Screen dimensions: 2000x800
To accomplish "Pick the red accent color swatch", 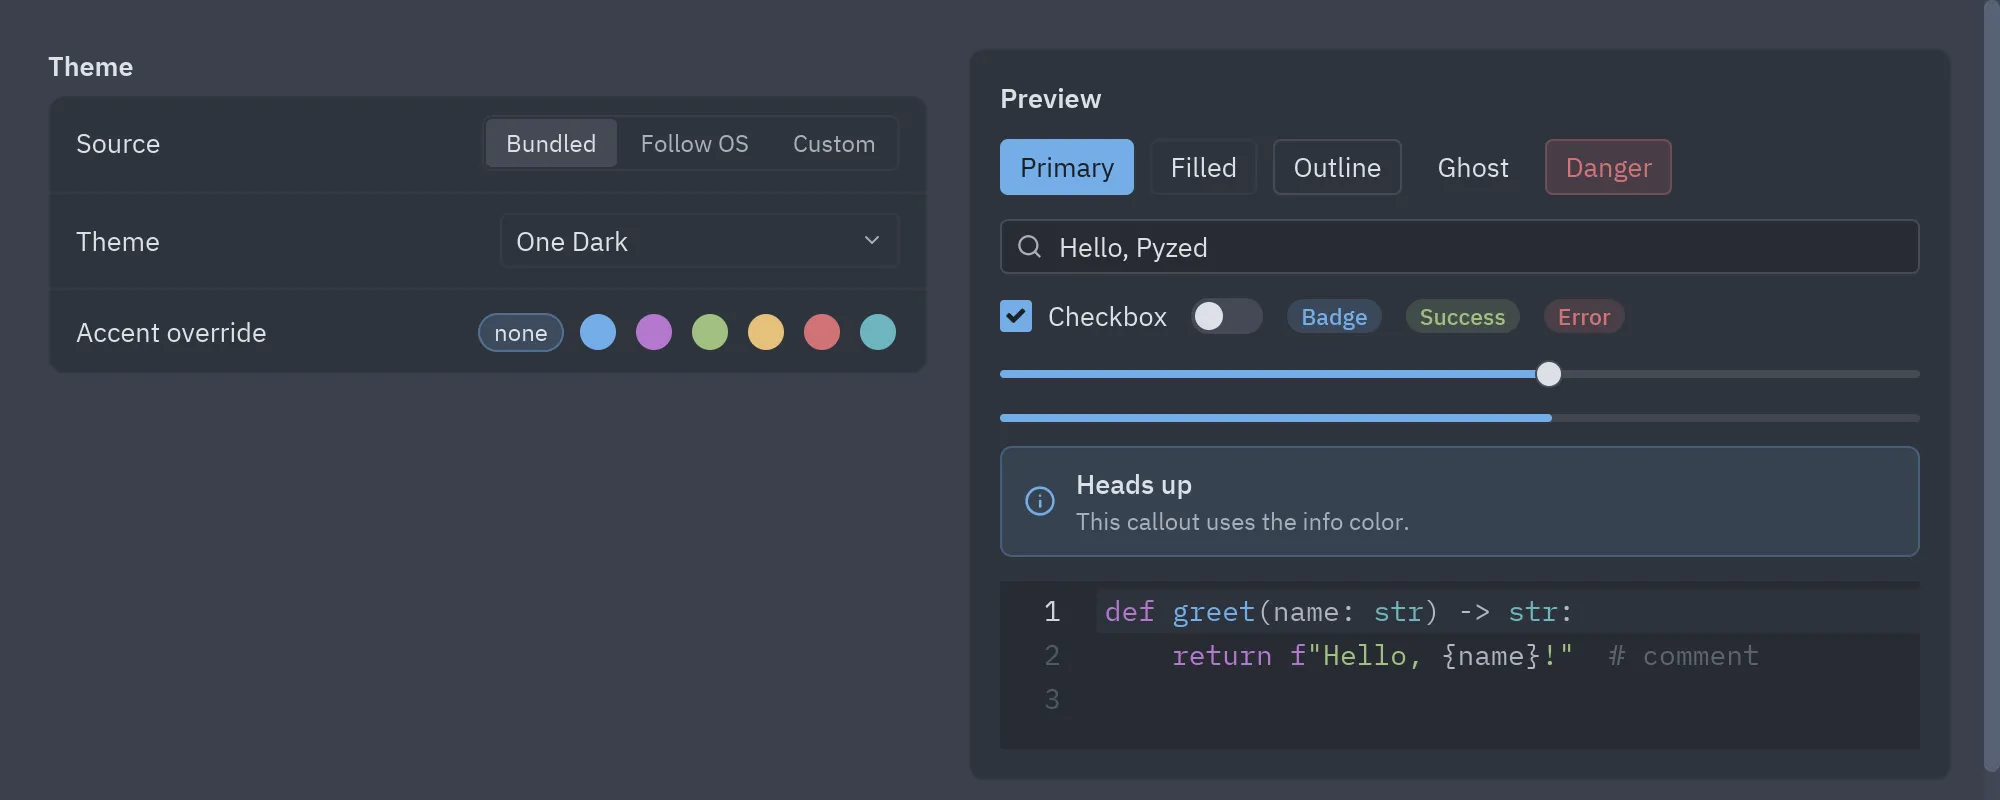I will click(822, 332).
